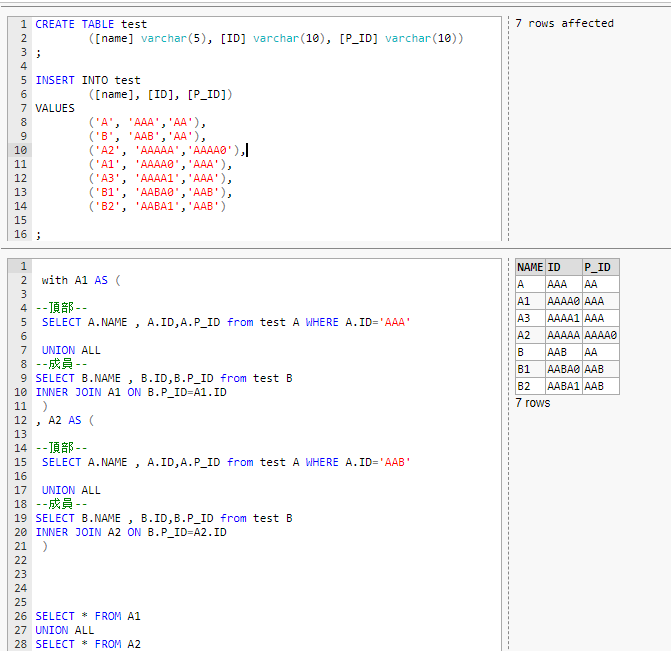Click the 'CREATE TABLE test' line in the schema editor
Image resolution: width=671 pixels, height=651 pixels.
pos(91,24)
